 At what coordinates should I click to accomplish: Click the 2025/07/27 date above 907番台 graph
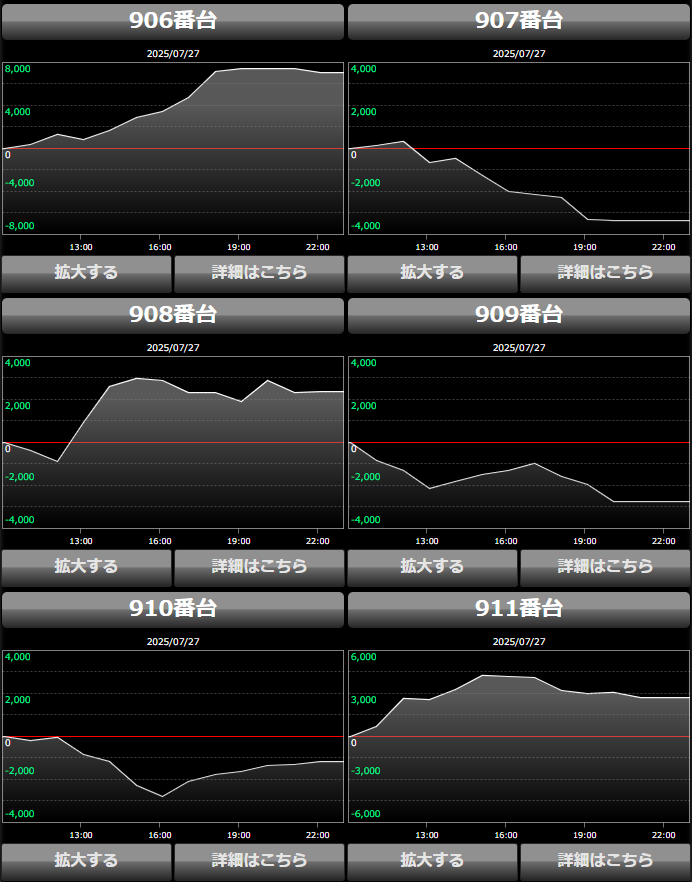(519, 54)
